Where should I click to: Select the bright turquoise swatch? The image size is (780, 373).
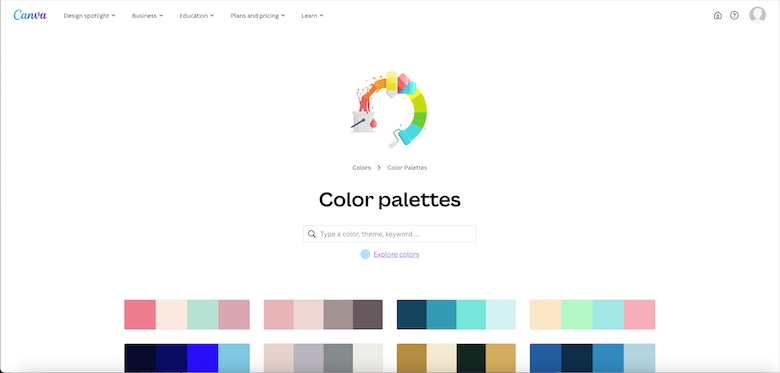tap(471, 314)
